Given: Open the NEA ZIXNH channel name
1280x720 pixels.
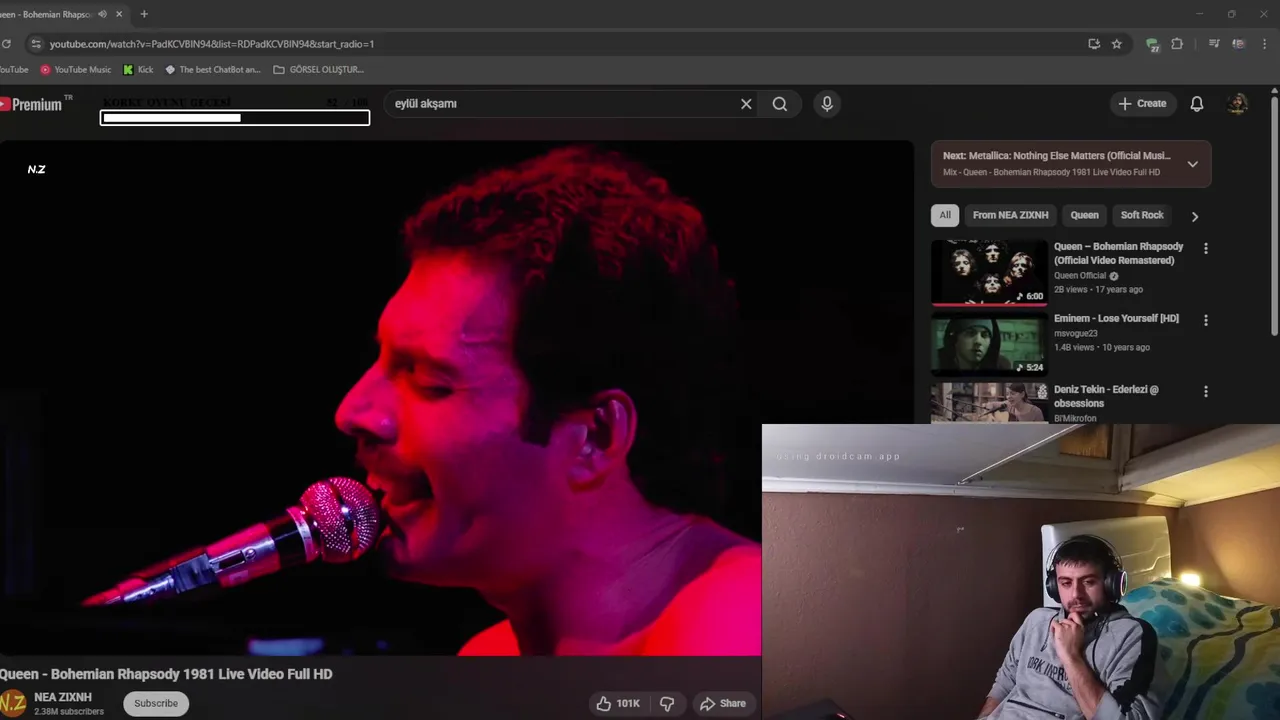Looking at the screenshot, I should pos(63,697).
